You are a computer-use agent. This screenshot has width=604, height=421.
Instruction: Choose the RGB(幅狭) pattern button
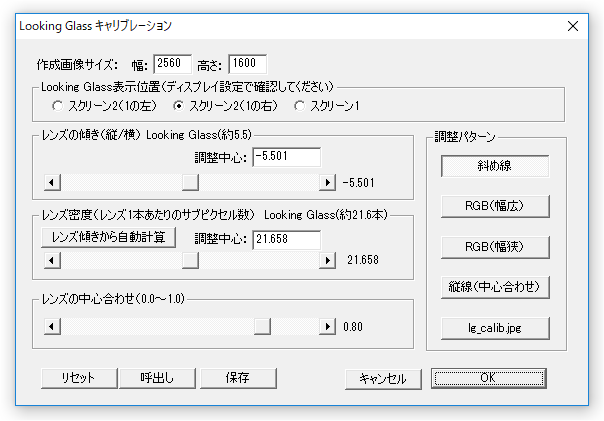pos(495,247)
